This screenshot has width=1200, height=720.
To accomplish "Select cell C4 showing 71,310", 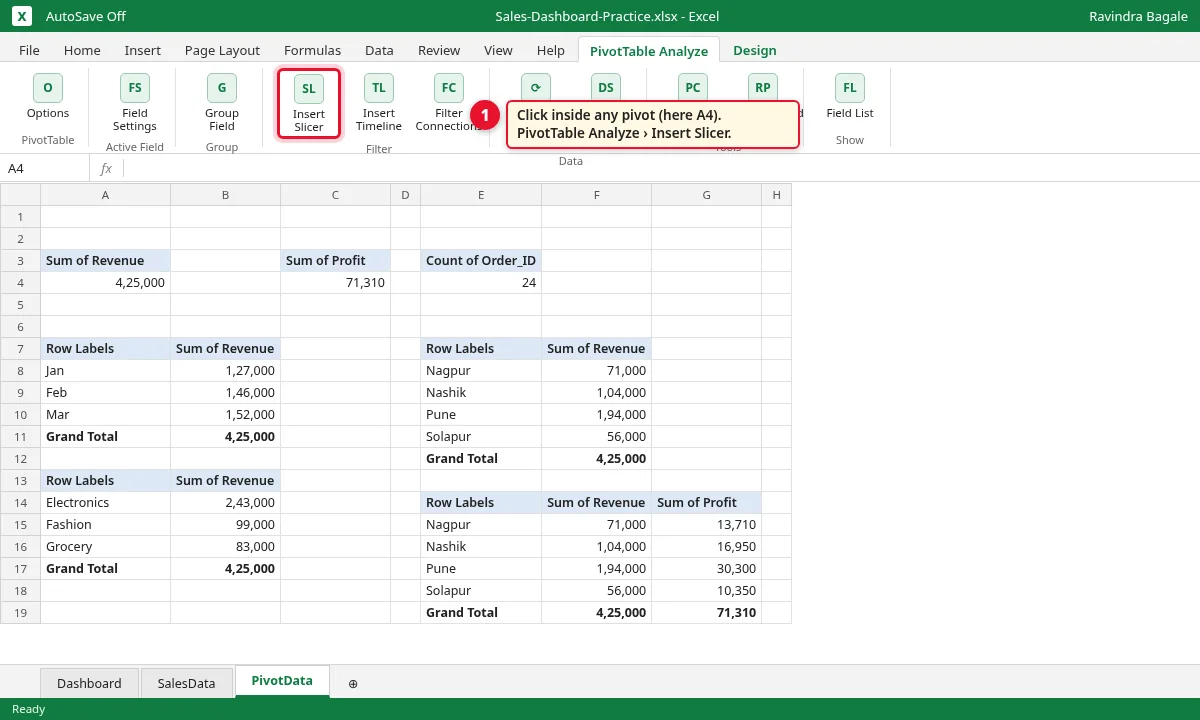I will (x=336, y=283).
